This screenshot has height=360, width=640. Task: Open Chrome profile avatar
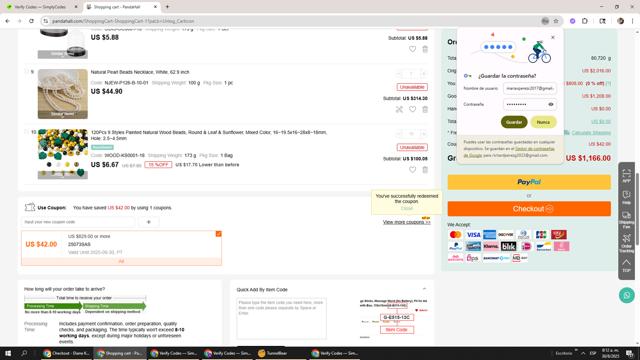620,21
